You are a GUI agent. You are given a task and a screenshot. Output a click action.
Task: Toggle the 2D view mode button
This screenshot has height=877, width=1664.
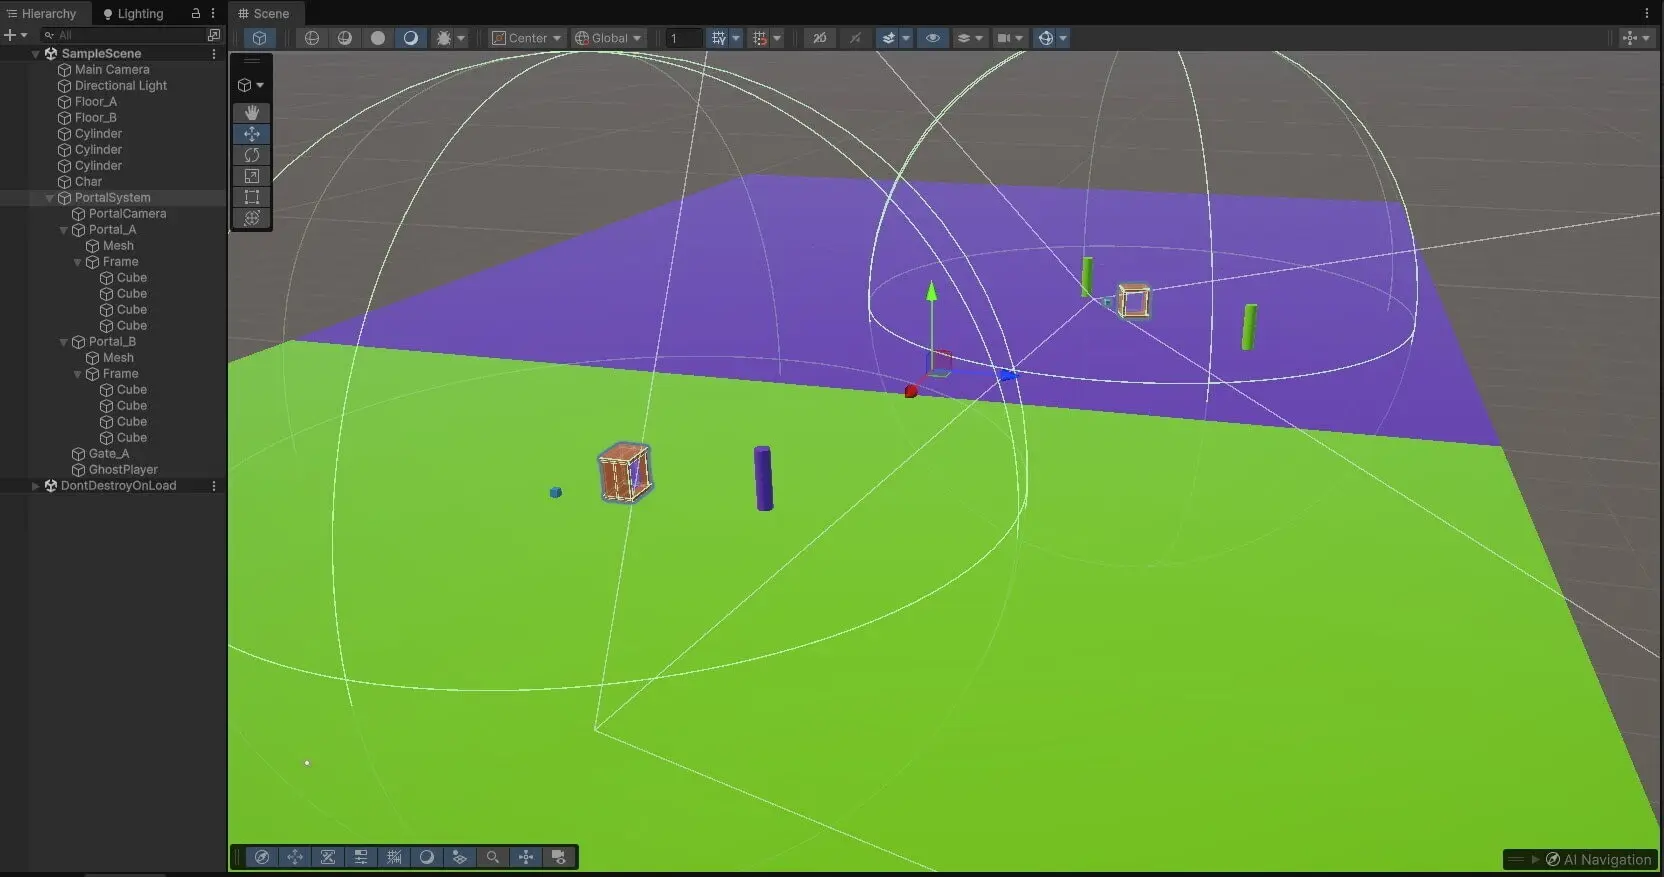coord(819,38)
